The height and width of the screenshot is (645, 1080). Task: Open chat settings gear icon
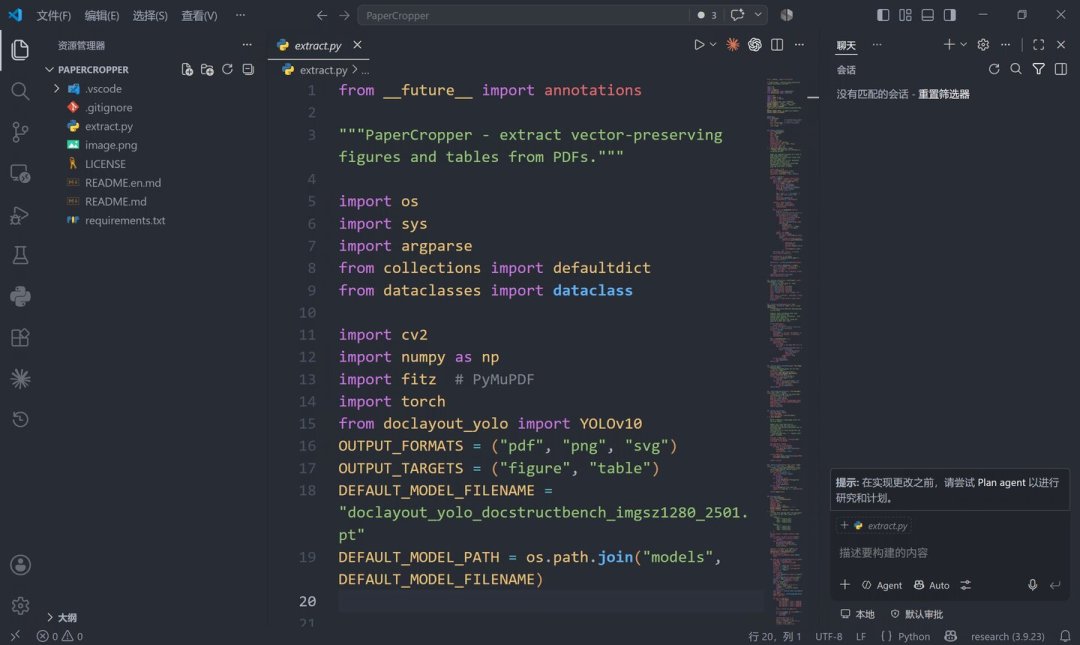click(x=984, y=45)
